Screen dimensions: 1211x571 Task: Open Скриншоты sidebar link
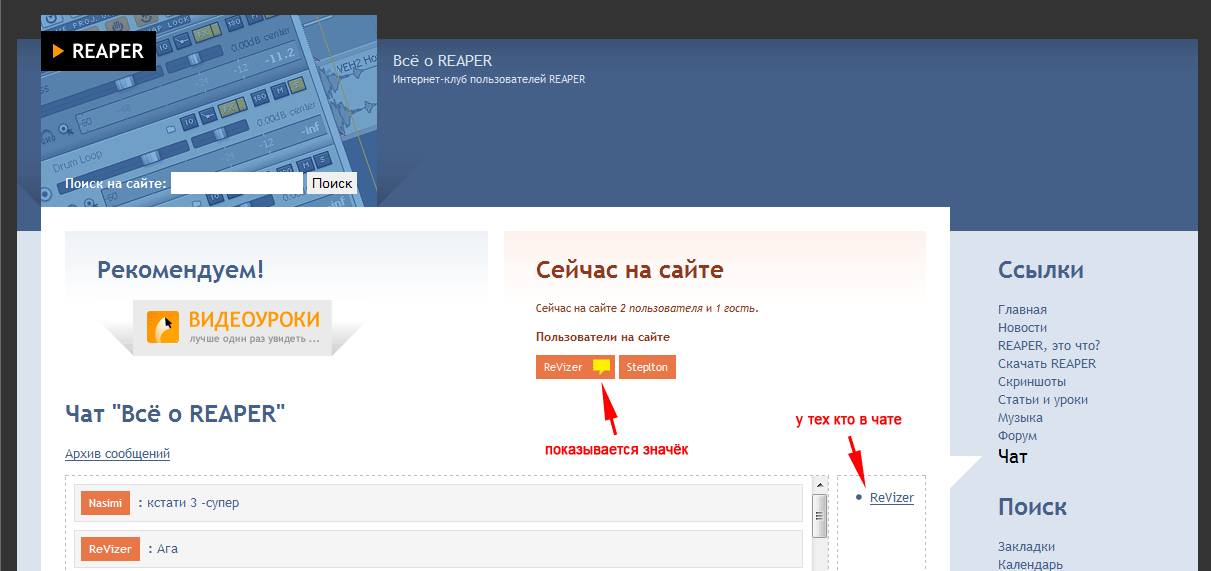tap(1032, 382)
